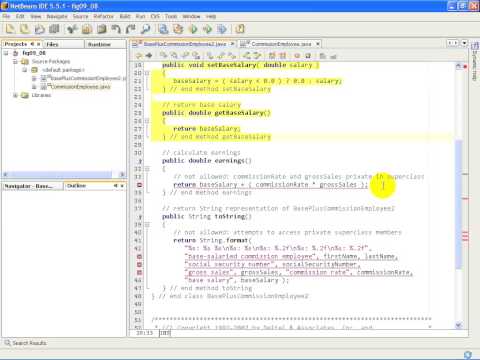This screenshot has height=360, width=480.
Task: Click the Undo arrow toolbar icon
Action: pyautogui.click(x=116, y=29)
